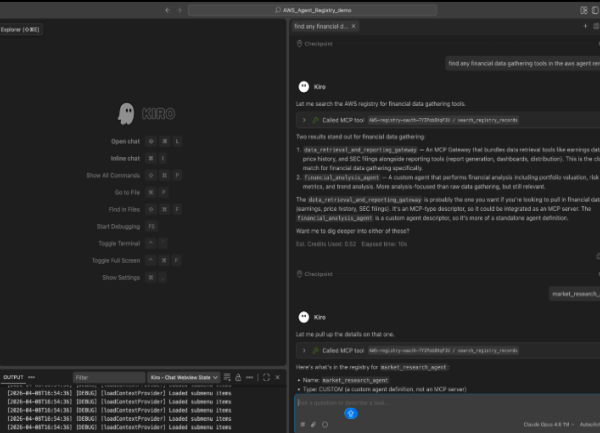The width and height of the screenshot is (600, 433).
Task: Click 'financial_analysis_agent' in result two
Action: (x=341, y=177)
